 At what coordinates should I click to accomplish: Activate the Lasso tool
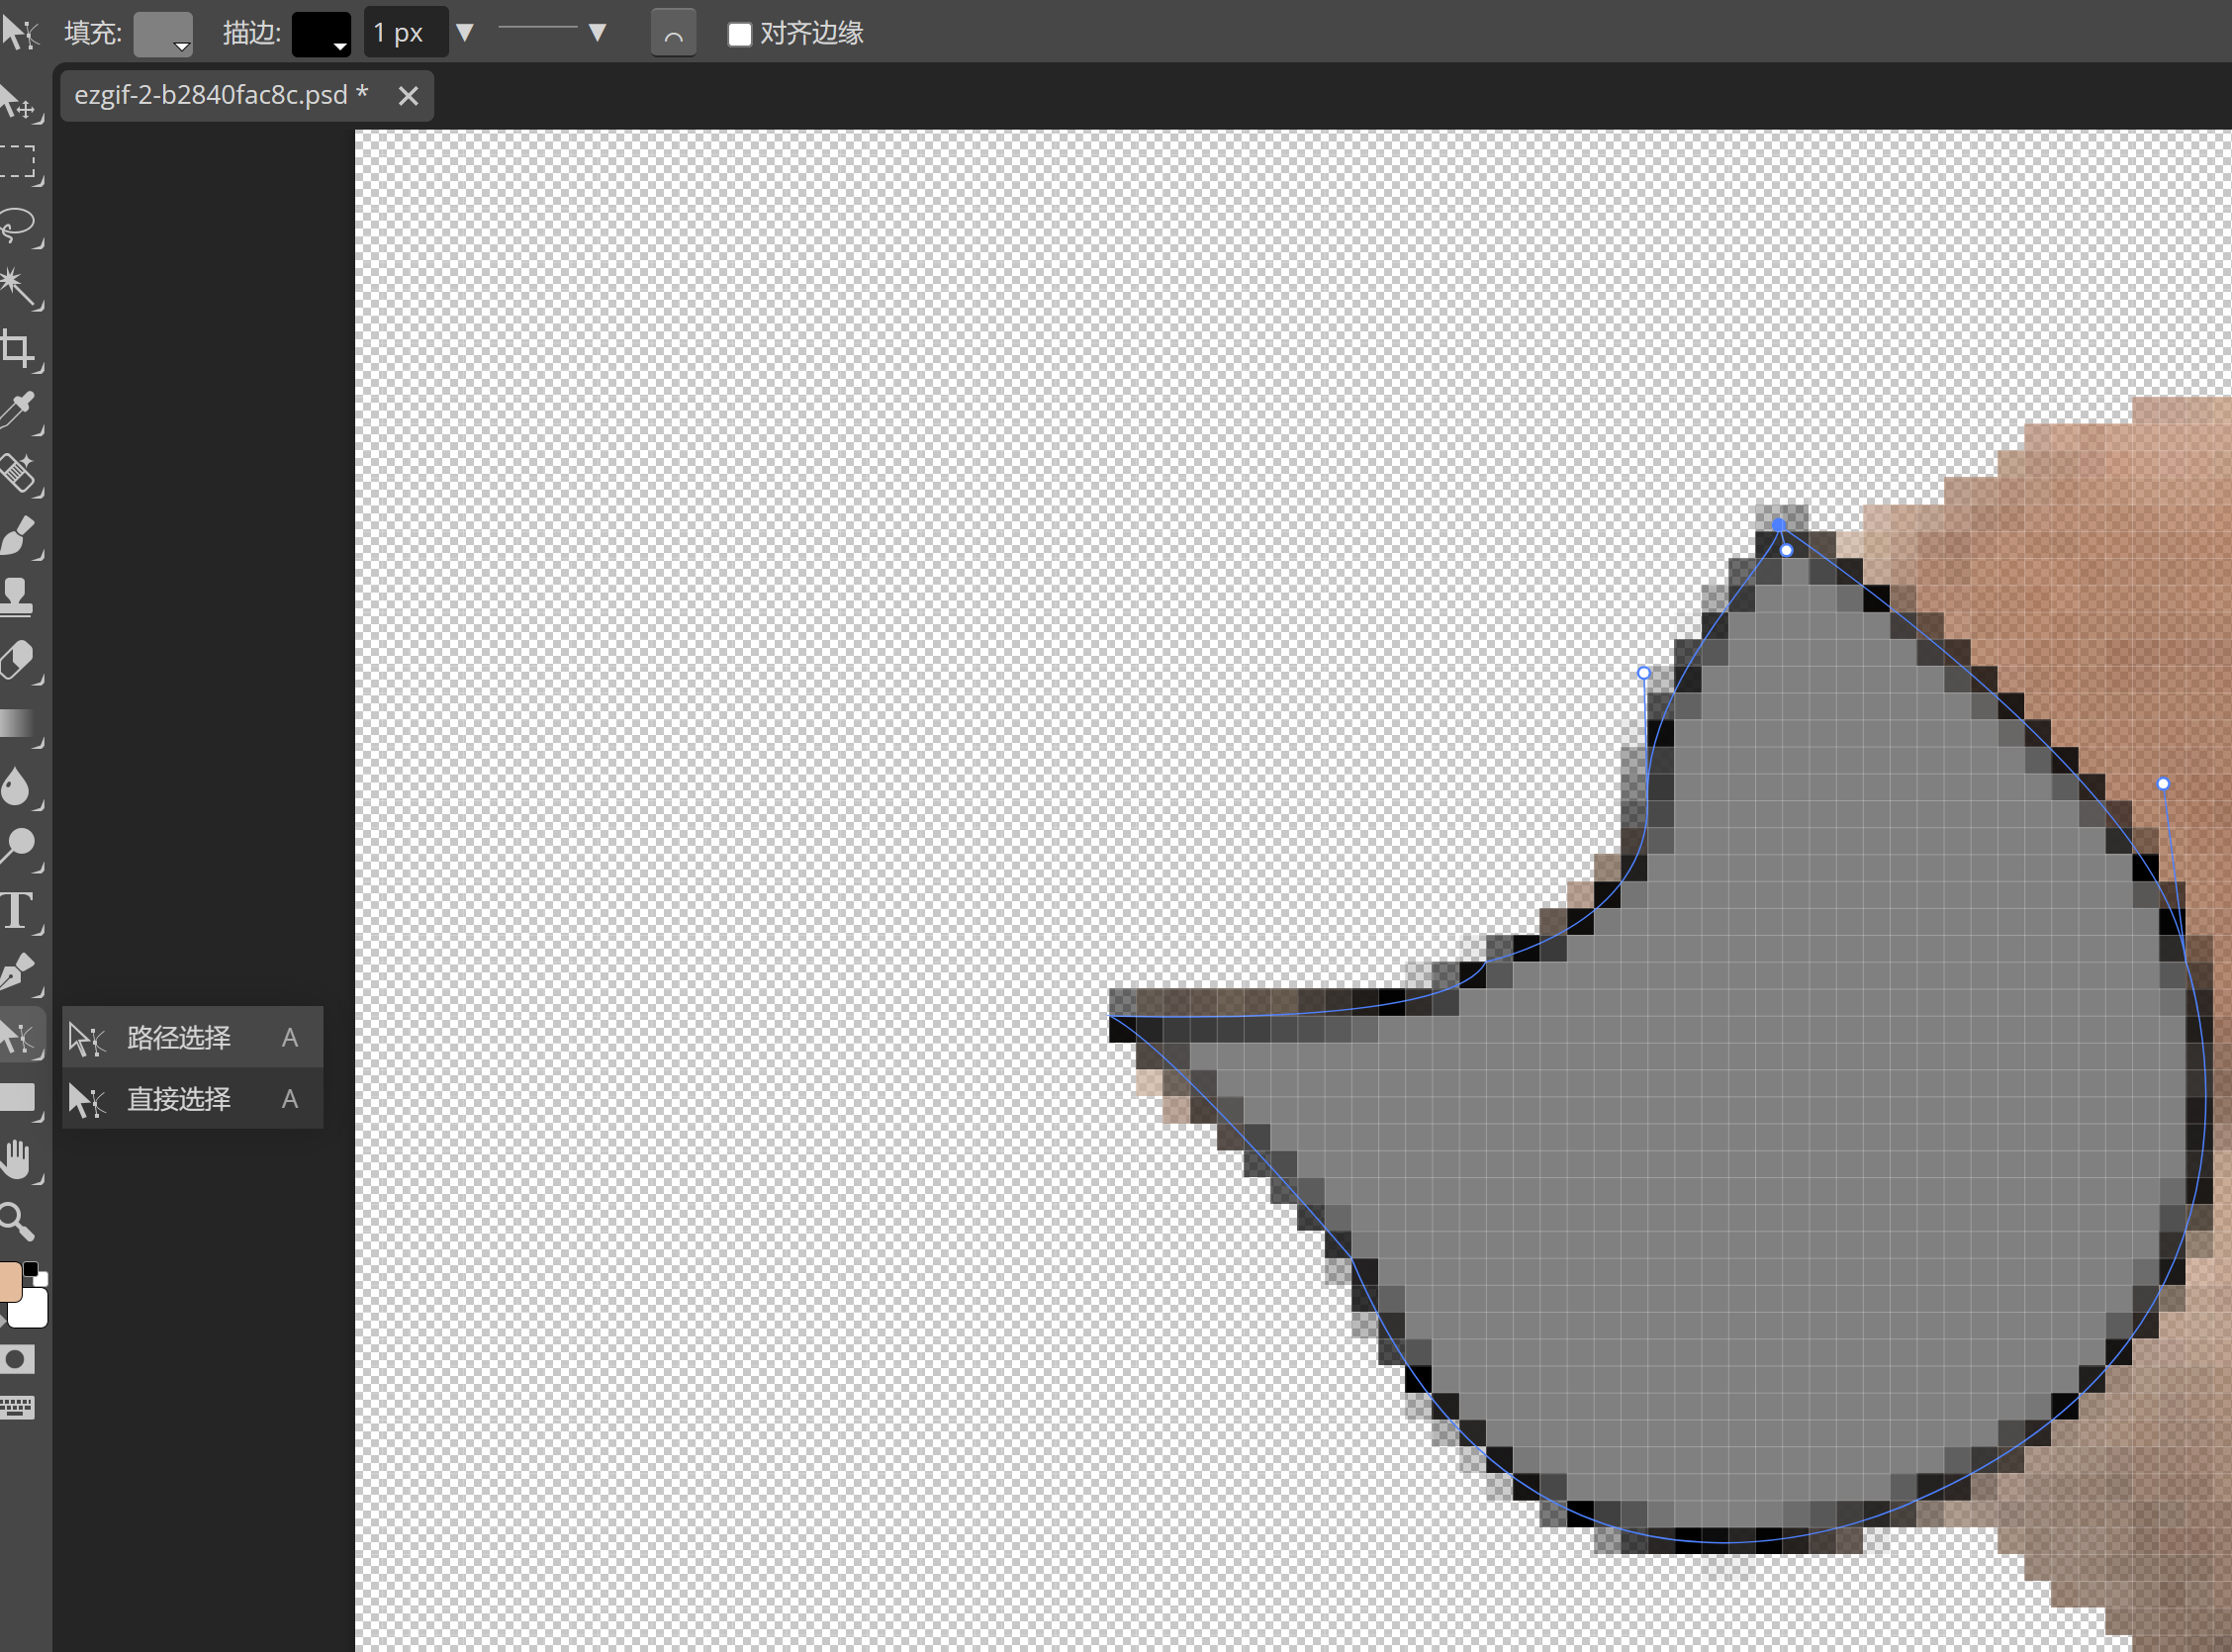click(x=20, y=225)
